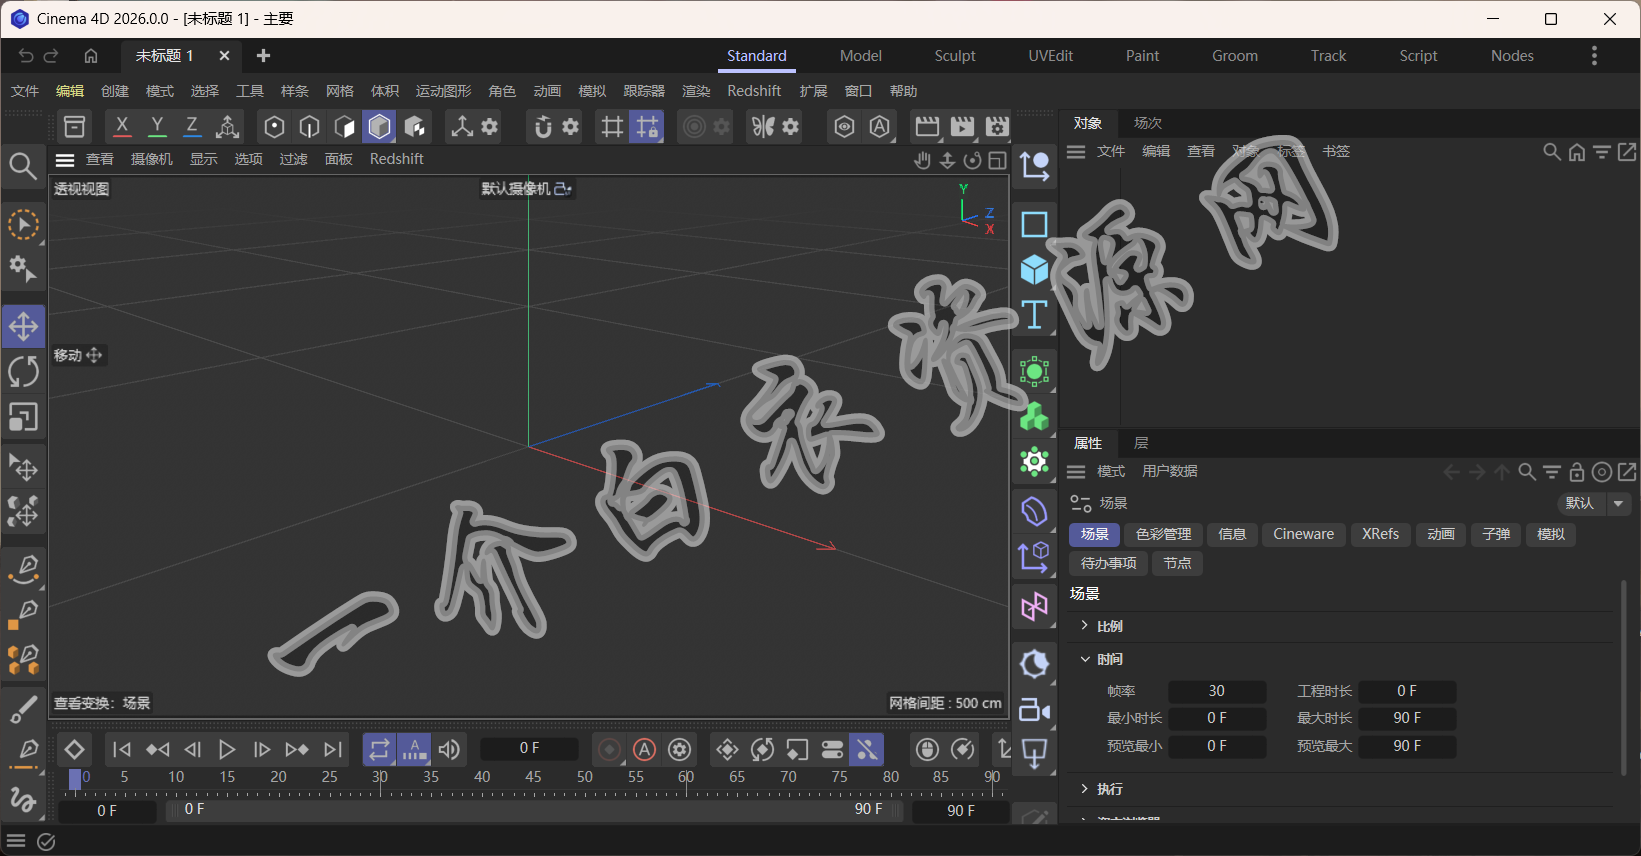This screenshot has width=1641, height=856.
Task: Toggle Y axis lock
Action: click(157, 127)
